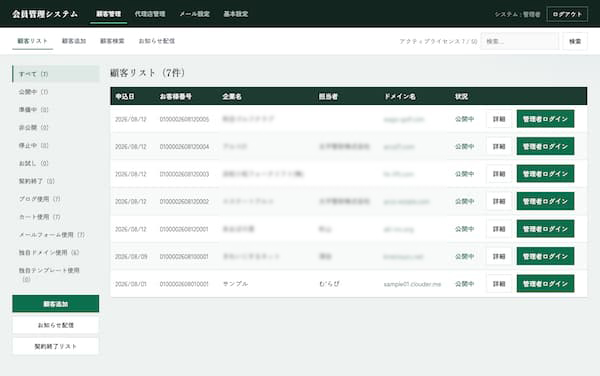Select the 顧客リスト sub-tab
Image resolution: width=600 pixels, height=376 pixels.
(x=33, y=41)
